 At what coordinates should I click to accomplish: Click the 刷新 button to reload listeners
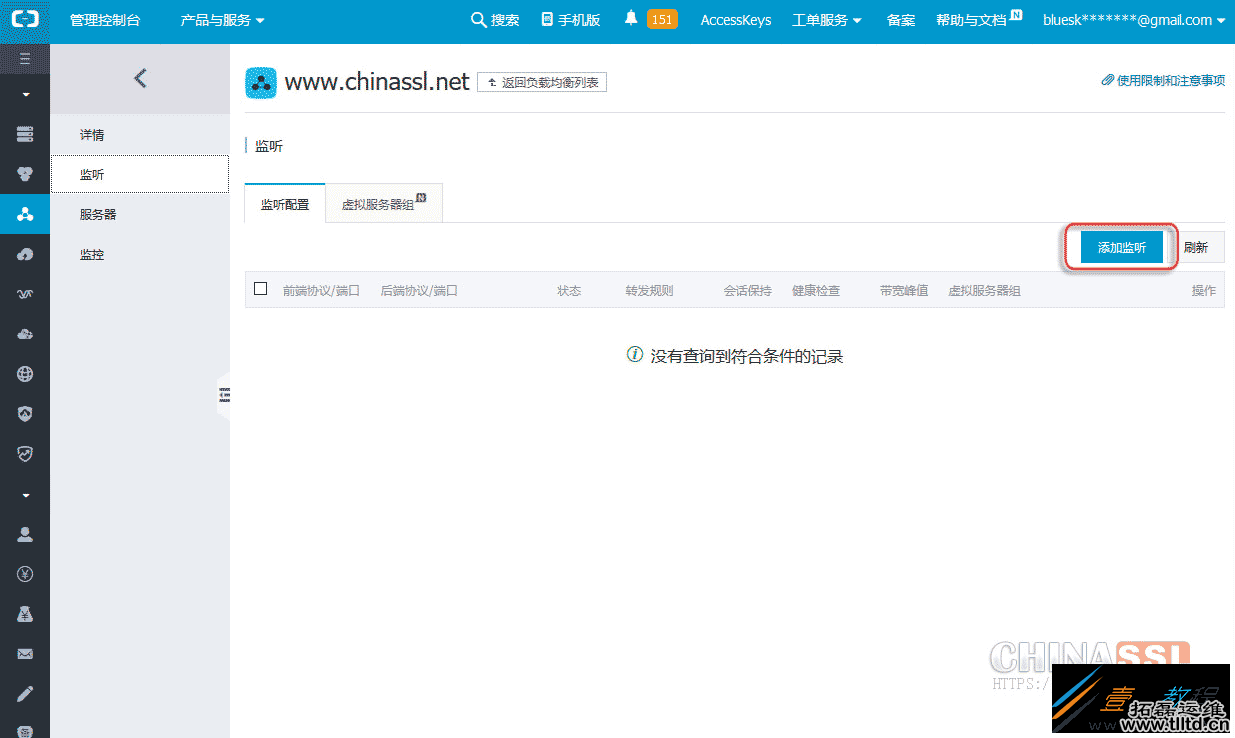(1198, 245)
